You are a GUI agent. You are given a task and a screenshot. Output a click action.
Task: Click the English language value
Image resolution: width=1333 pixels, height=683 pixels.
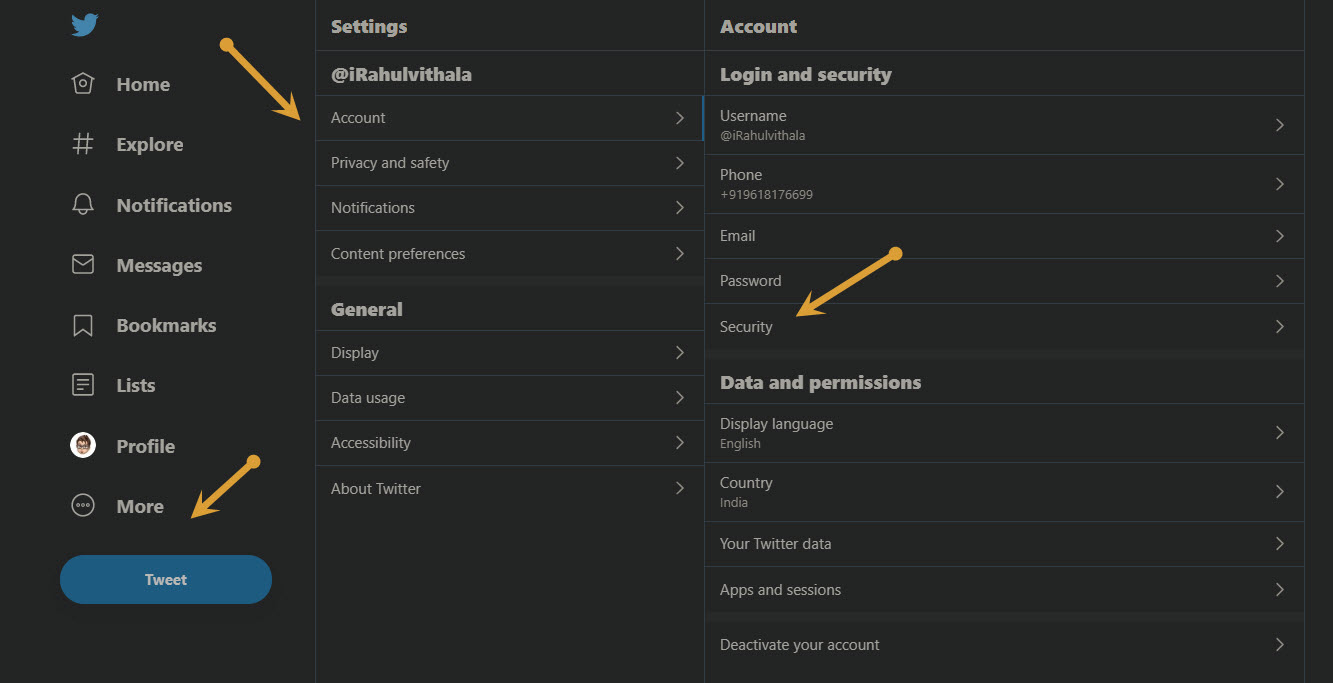[740, 444]
